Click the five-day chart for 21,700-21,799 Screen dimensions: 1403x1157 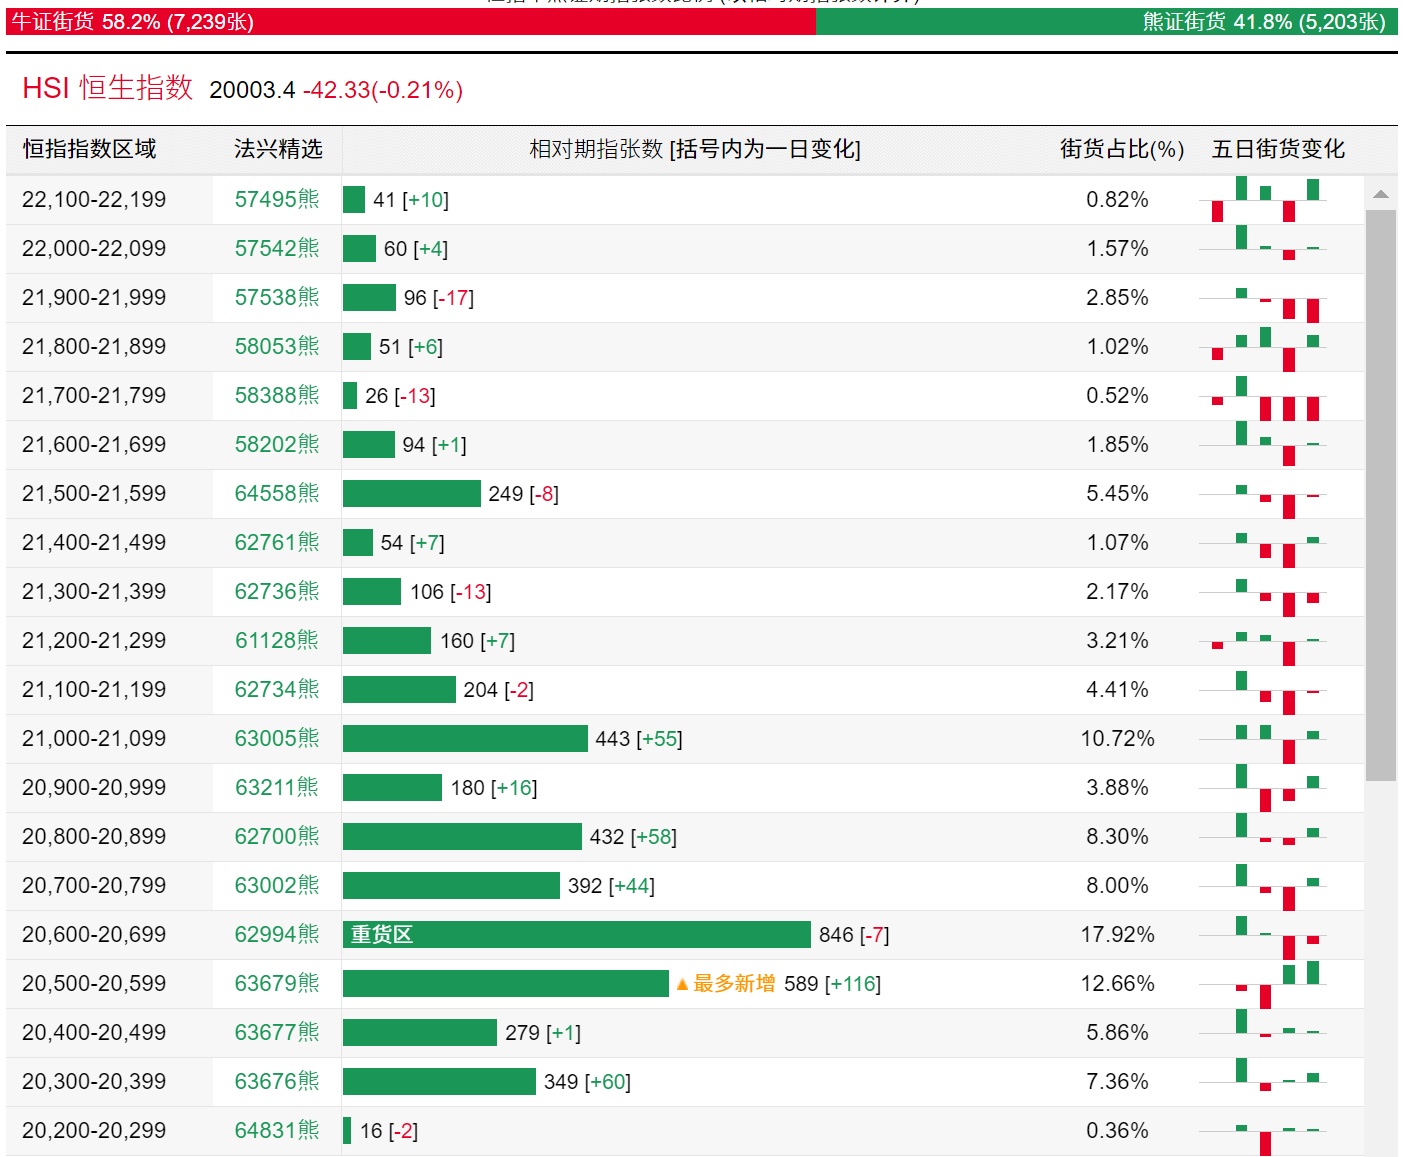1265,396
